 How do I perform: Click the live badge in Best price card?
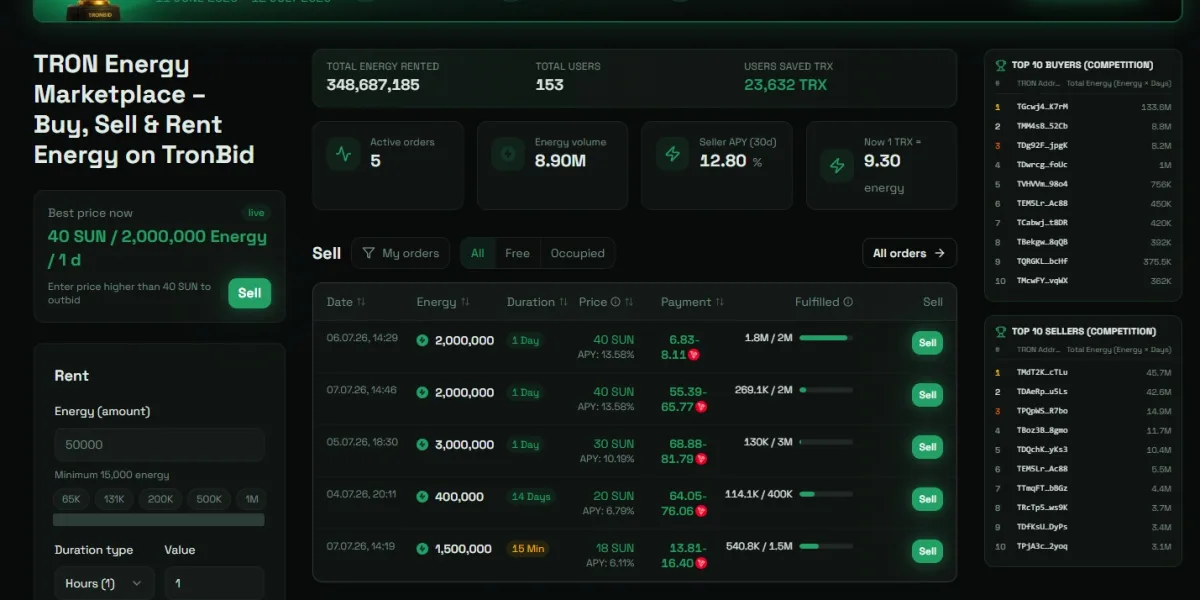click(x=256, y=213)
